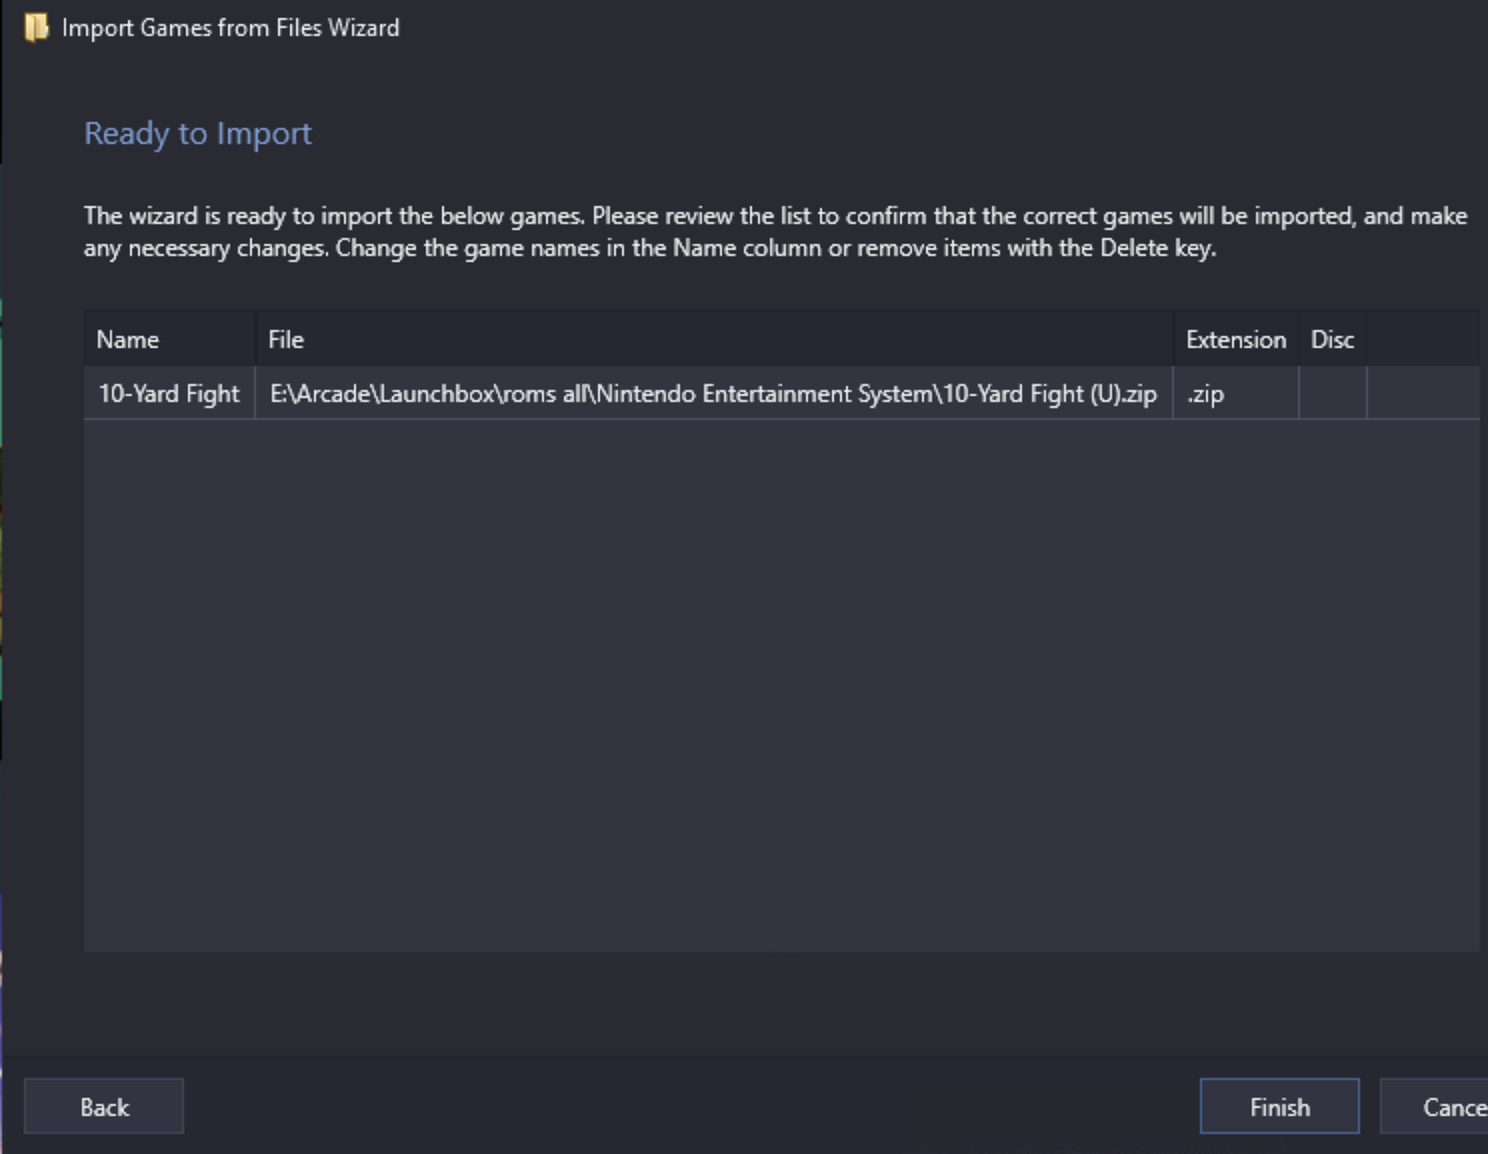
Task: Click the empty list area below the game row
Action: pyautogui.click(x=782, y=685)
